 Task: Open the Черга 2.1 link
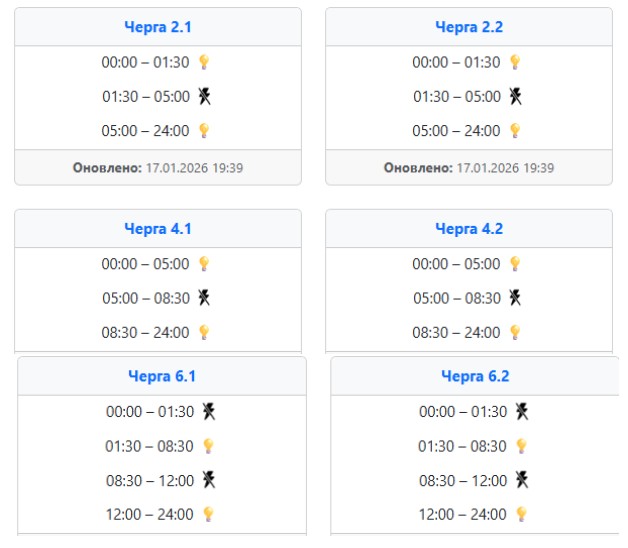pyautogui.click(x=158, y=27)
